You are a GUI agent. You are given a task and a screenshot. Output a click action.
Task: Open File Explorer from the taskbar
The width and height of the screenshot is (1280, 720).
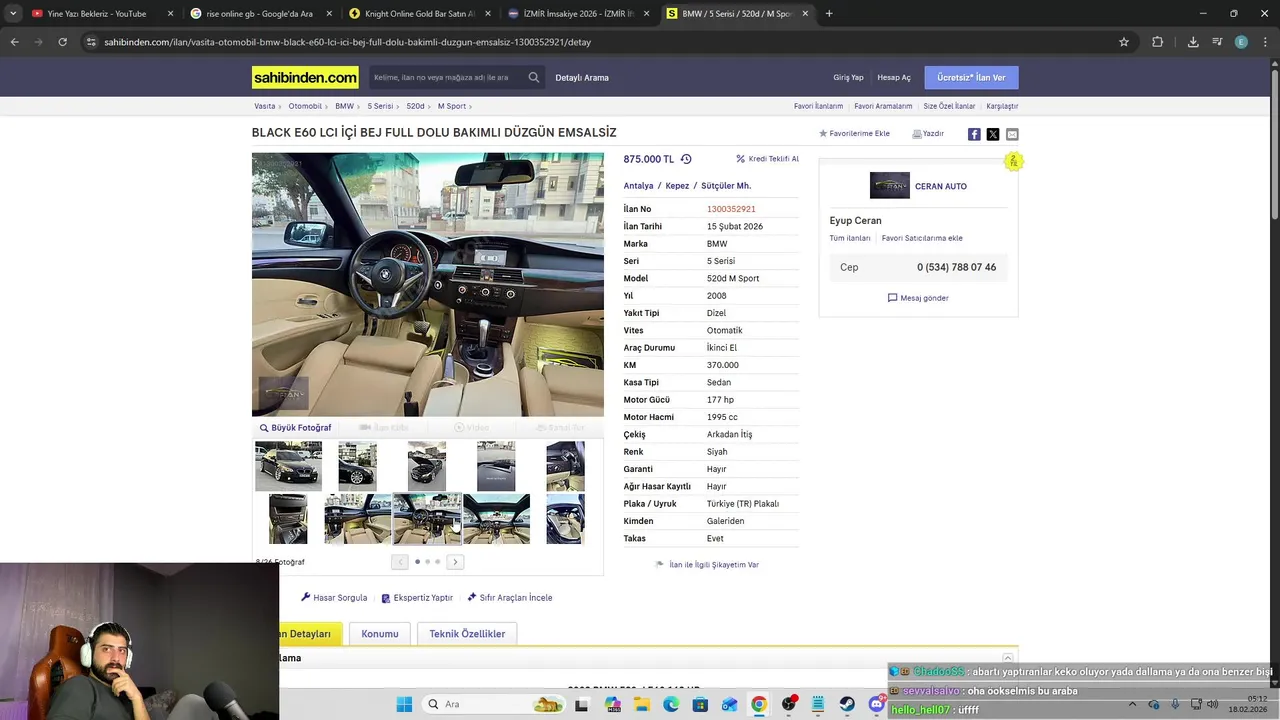coord(641,704)
